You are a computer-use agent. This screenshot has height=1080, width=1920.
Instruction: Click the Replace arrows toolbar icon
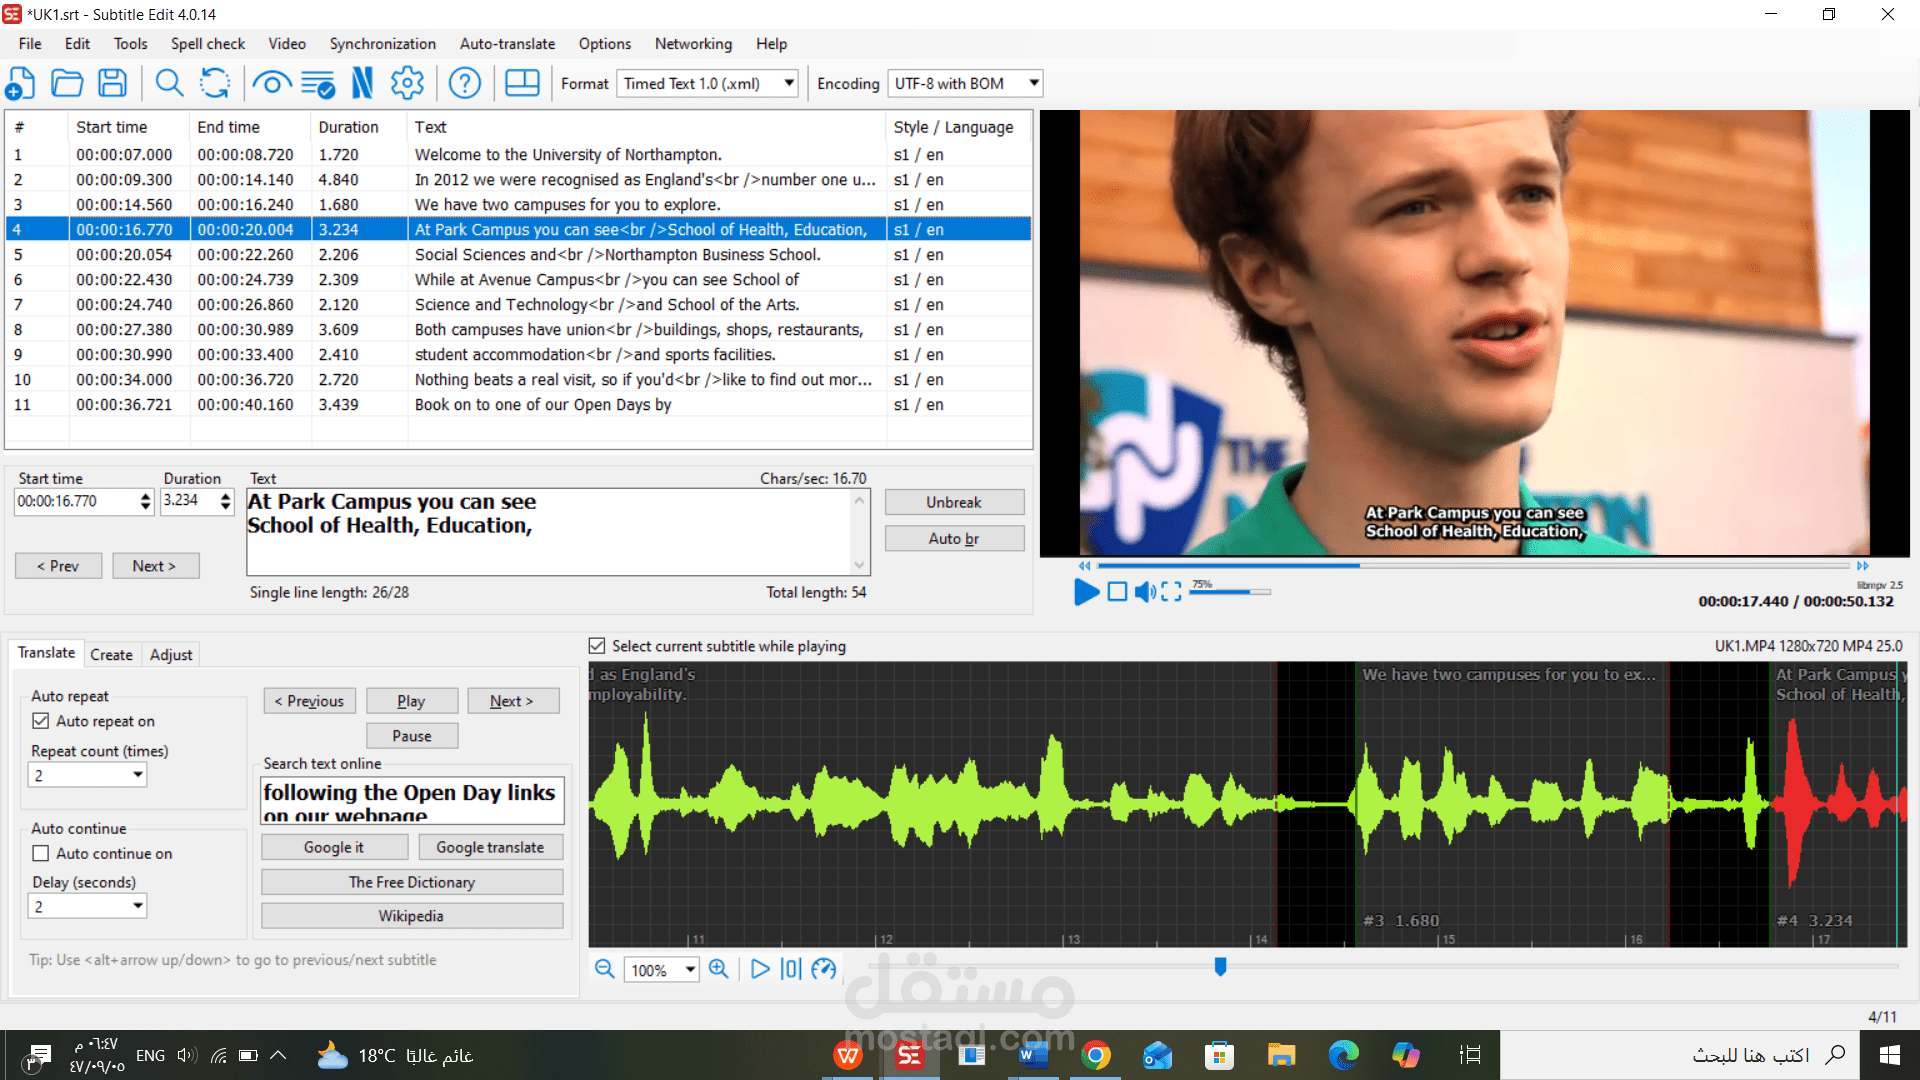pyautogui.click(x=215, y=83)
